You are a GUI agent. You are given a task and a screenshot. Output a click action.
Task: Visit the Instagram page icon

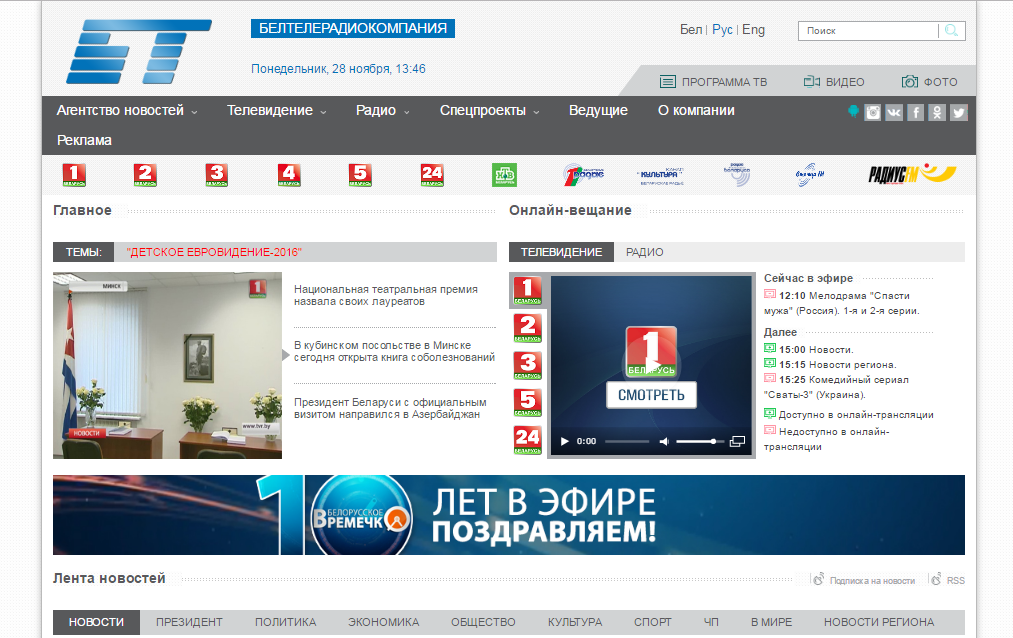(873, 112)
